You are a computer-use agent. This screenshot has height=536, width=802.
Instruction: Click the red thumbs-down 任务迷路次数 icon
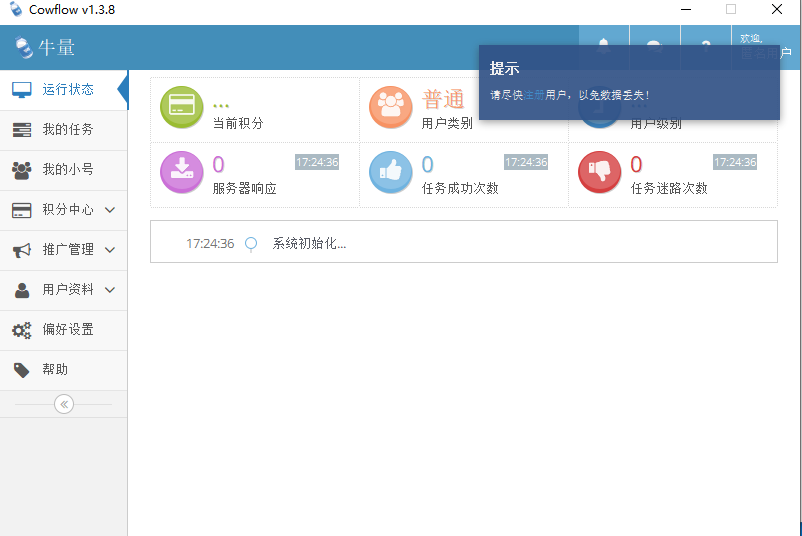(x=599, y=172)
